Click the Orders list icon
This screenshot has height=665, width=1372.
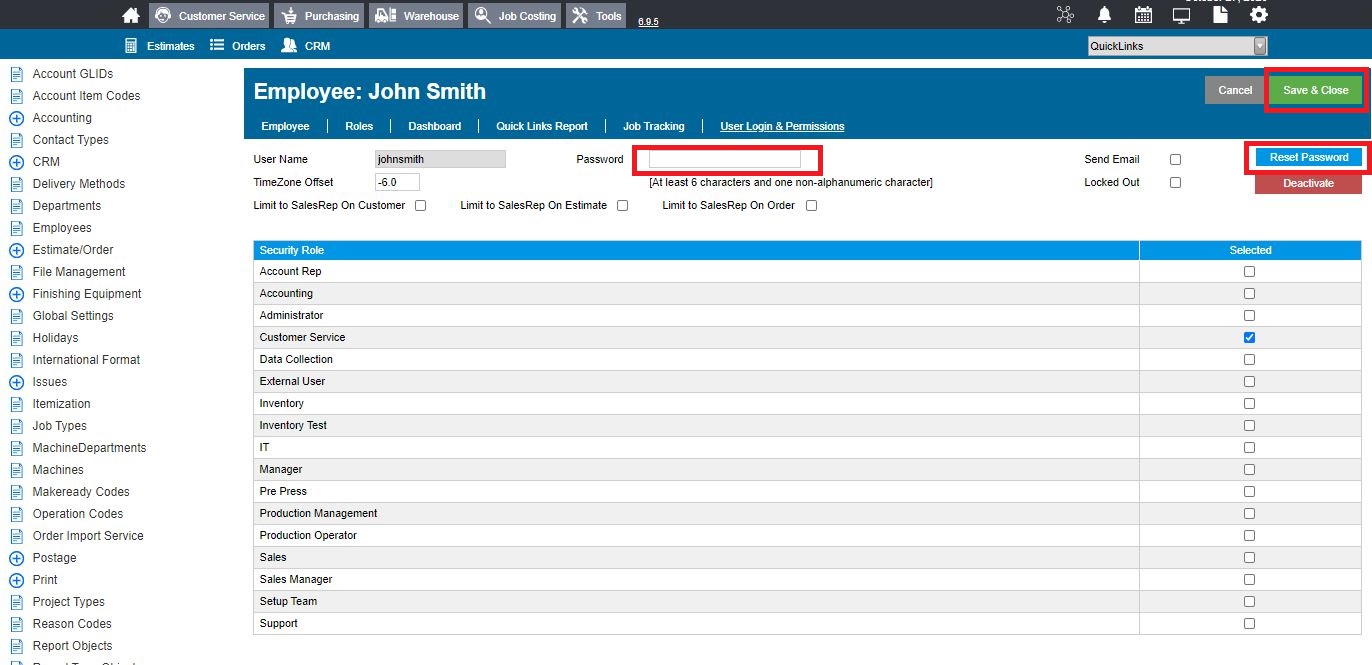point(217,46)
